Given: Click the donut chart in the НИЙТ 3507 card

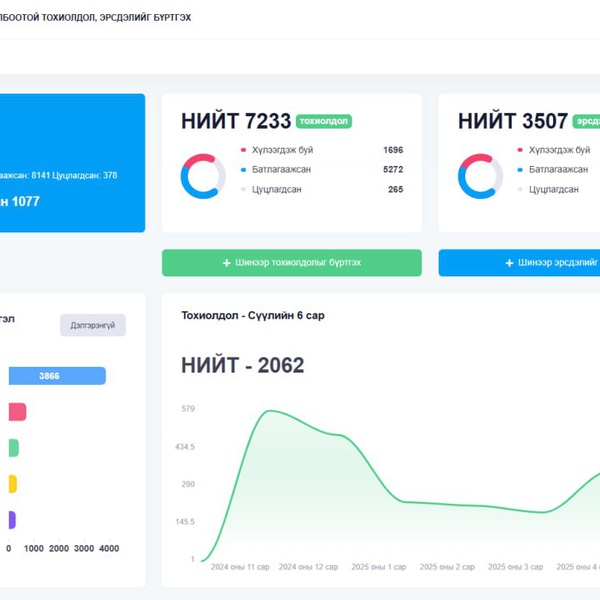Looking at the screenshot, I should tap(480, 176).
